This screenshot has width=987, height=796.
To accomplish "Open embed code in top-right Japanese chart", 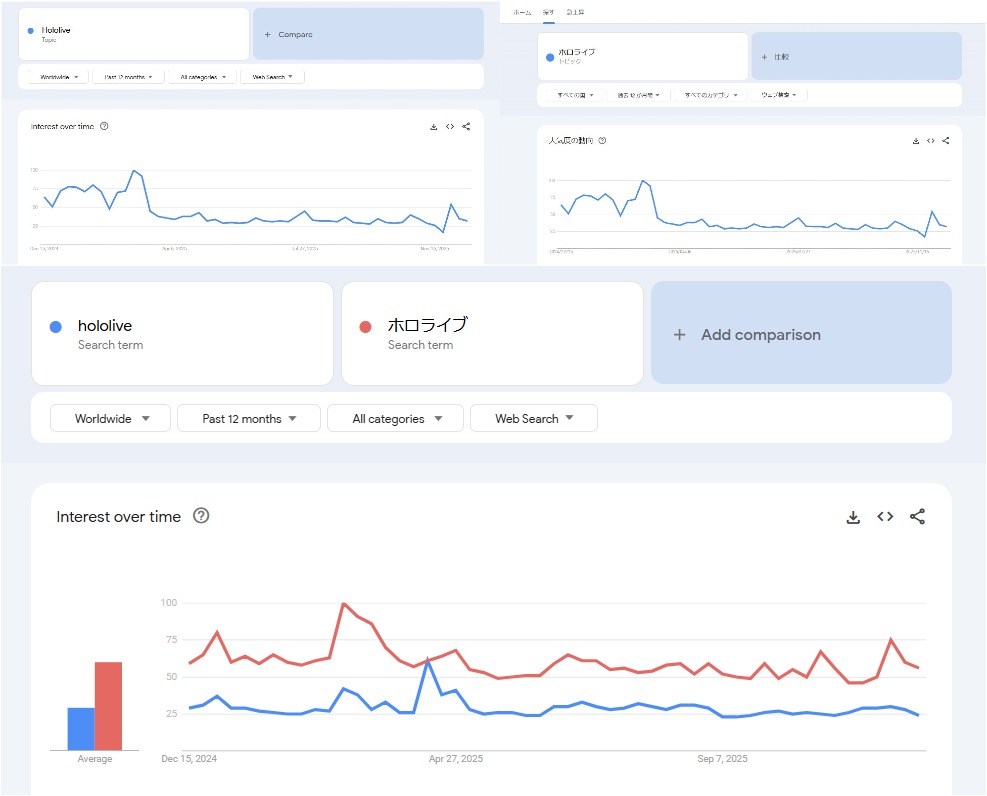I will (930, 141).
